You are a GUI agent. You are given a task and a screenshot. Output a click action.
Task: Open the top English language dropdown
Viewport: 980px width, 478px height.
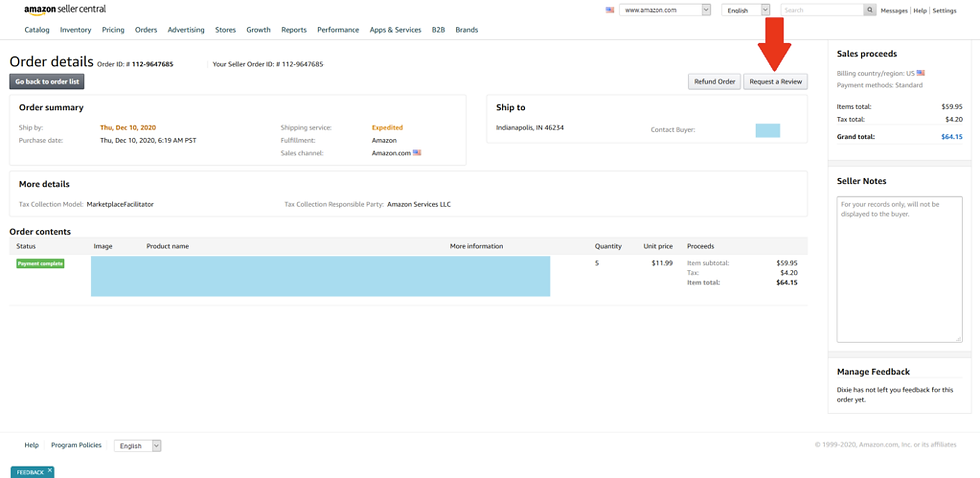(x=746, y=10)
